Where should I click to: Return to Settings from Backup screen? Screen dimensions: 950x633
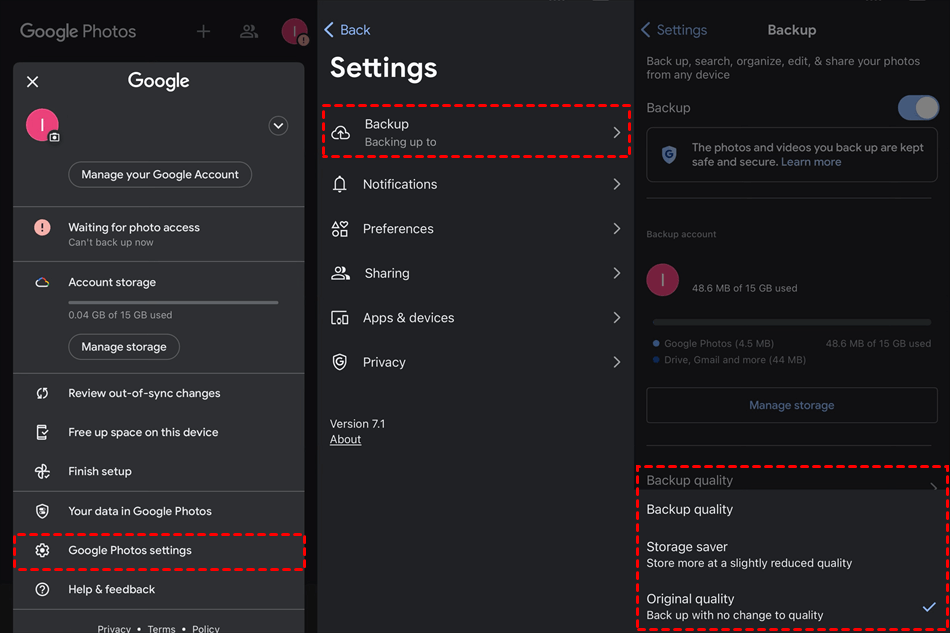coord(674,30)
